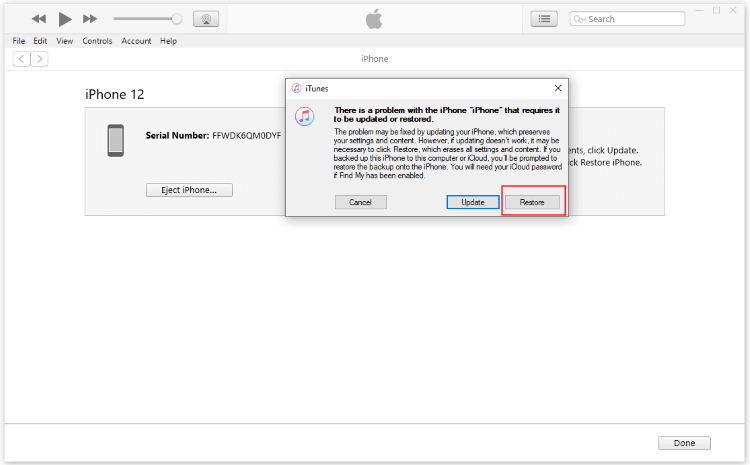Choose Update in the iTunes dialog

pyautogui.click(x=472, y=202)
